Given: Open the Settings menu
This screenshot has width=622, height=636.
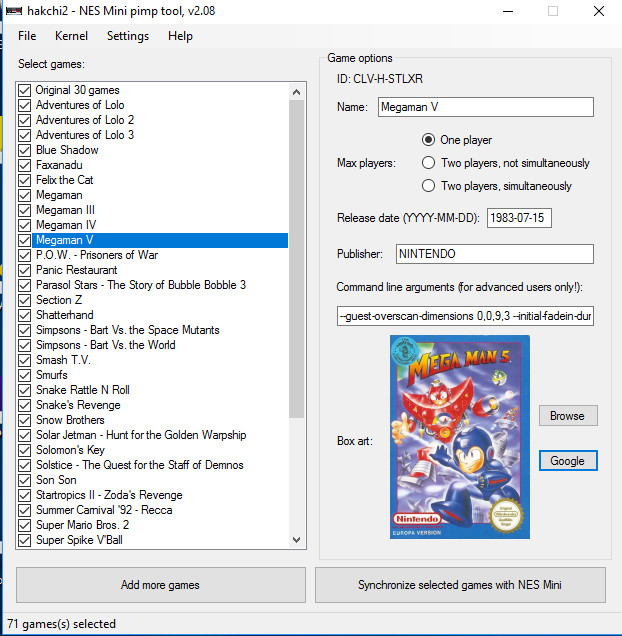Looking at the screenshot, I should pyautogui.click(x=127, y=36).
